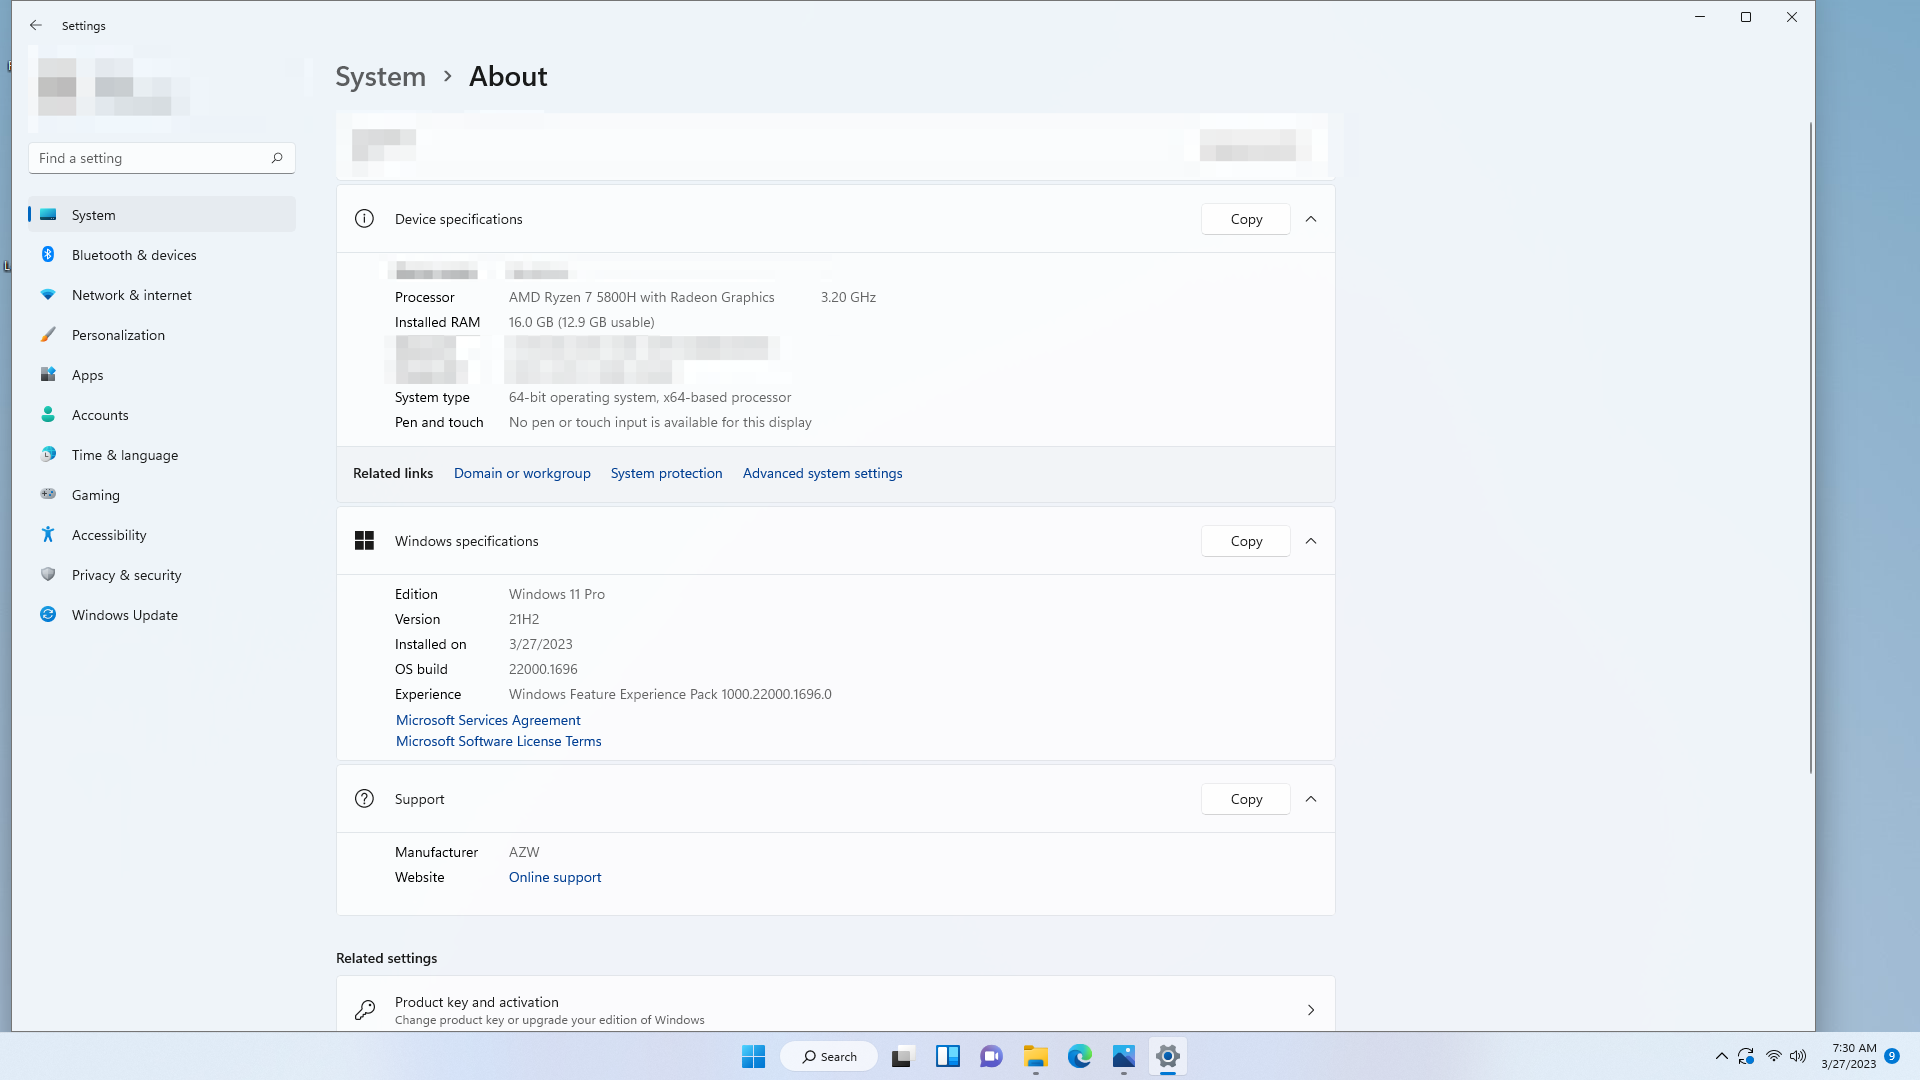
Task: Open Task View in the taskbar
Action: click(x=904, y=1056)
